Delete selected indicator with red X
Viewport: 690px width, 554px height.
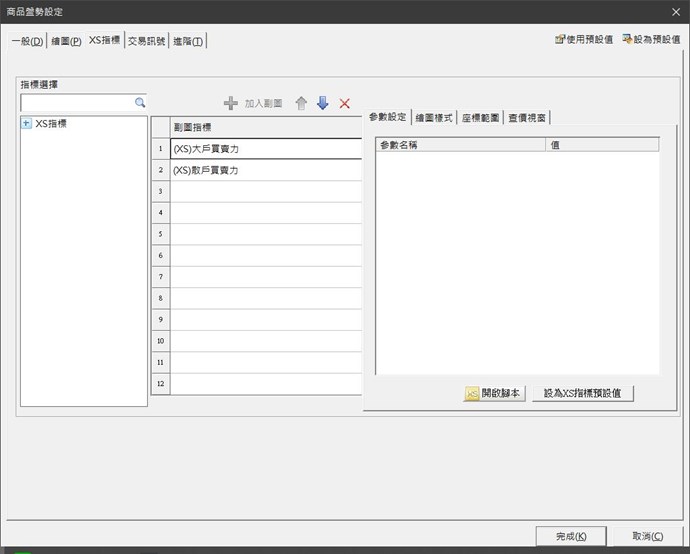(x=345, y=103)
